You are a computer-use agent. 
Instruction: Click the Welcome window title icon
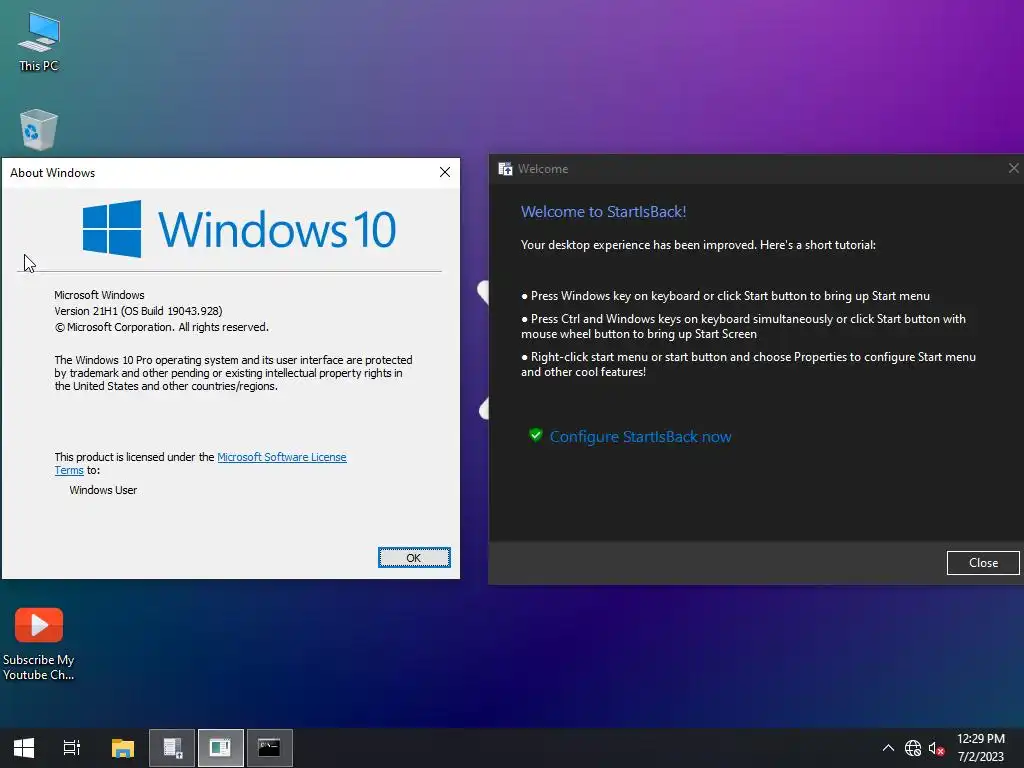tap(505, 169)
